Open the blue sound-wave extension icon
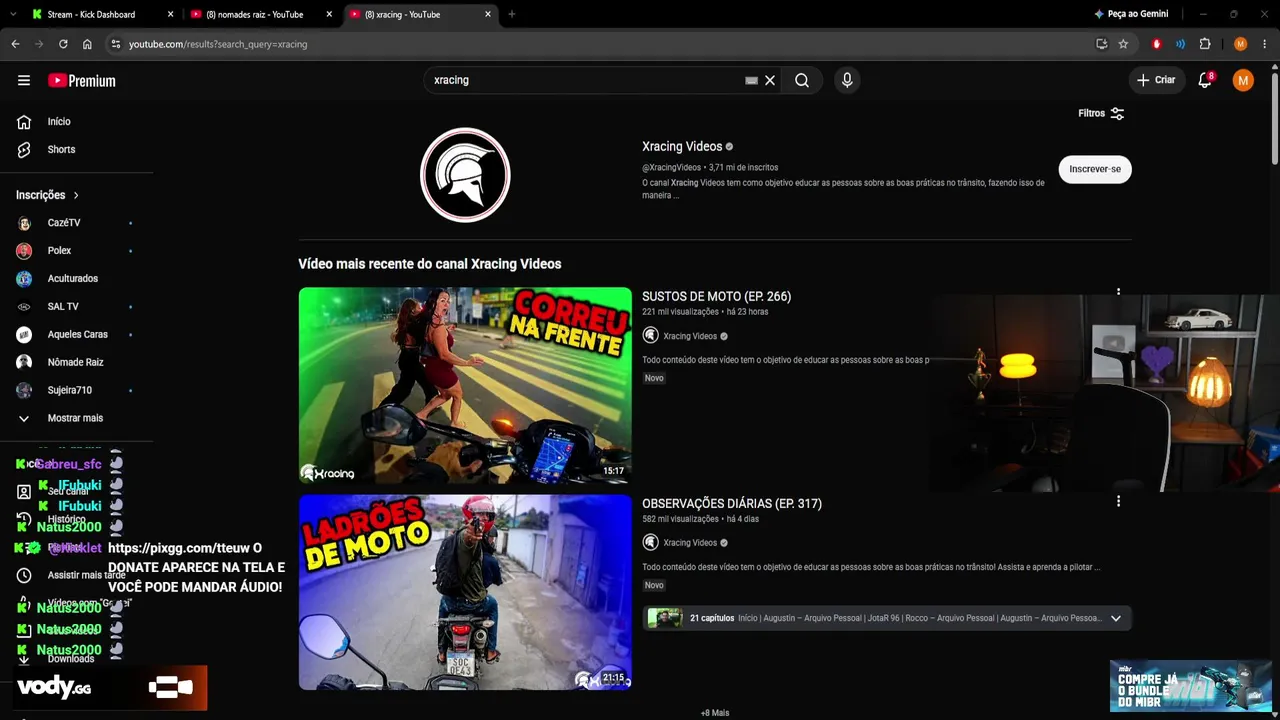Image resolution: width=1280 pixels, height=720 pixels. click(x=1181, y=44)
